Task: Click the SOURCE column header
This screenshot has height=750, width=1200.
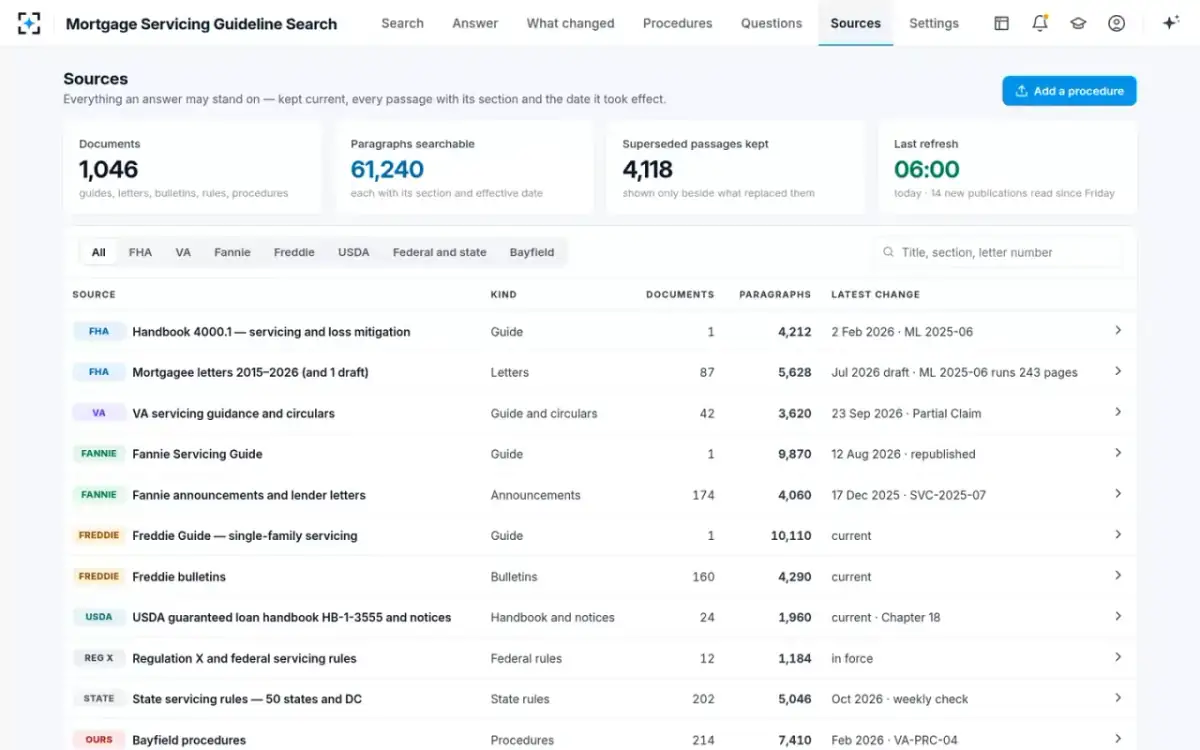Action: 94,294
